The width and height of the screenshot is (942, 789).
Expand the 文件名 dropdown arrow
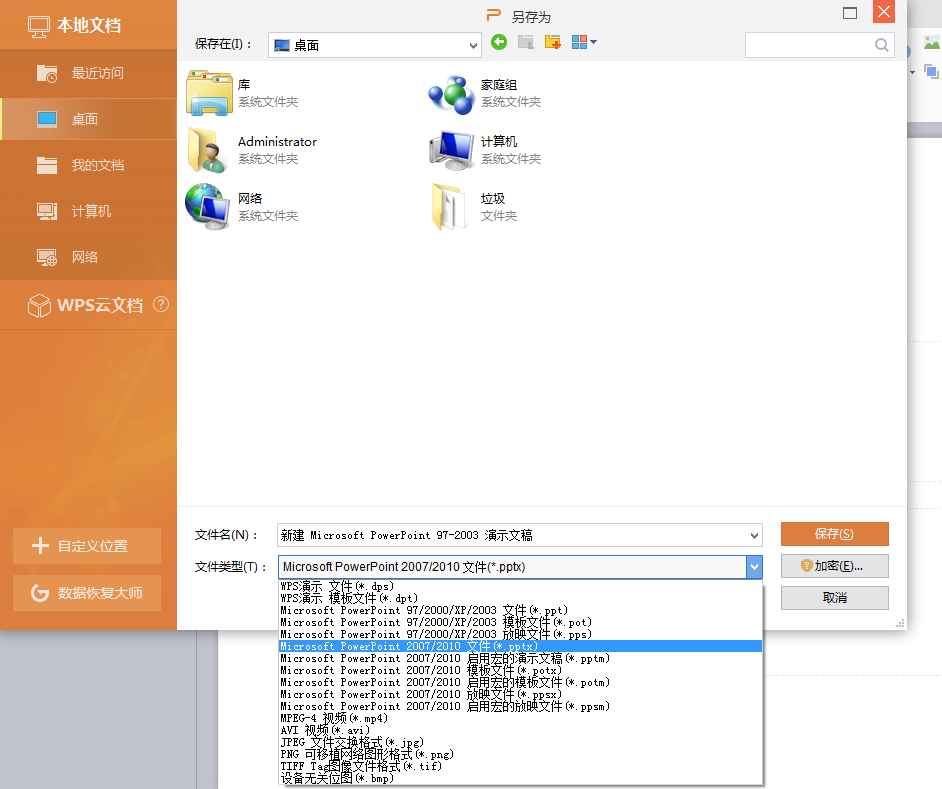click(x=754, y=535)
